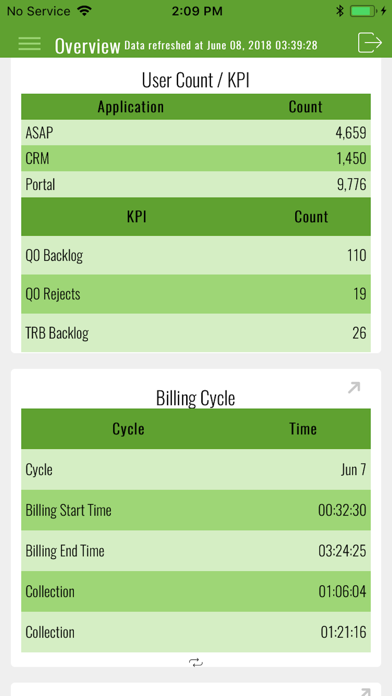Expand the next card using the bottom arrow icon
Screen dimensions: 392x696
pyautogui.click(x=365, y=692)
